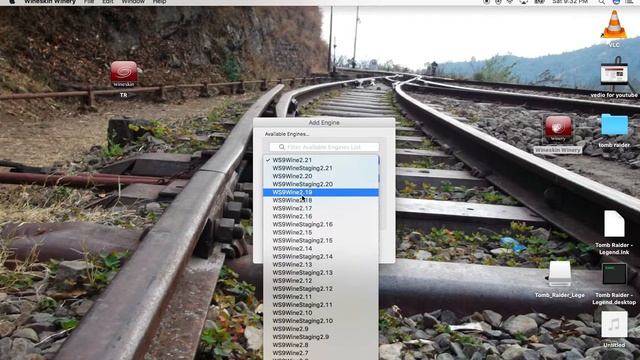
Task: Choose highlighted WS9Wine2.19 engine
Action: (x=321, y=192)
